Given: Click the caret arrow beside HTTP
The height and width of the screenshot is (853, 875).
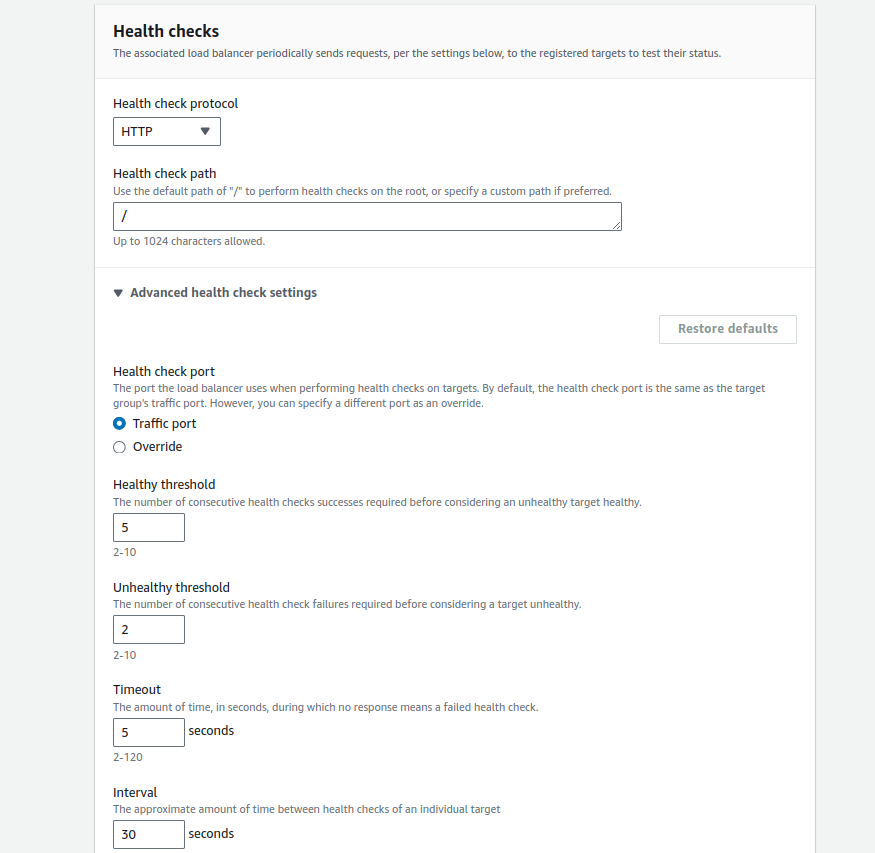Looking at the screenshot, I should pos(205,131).
